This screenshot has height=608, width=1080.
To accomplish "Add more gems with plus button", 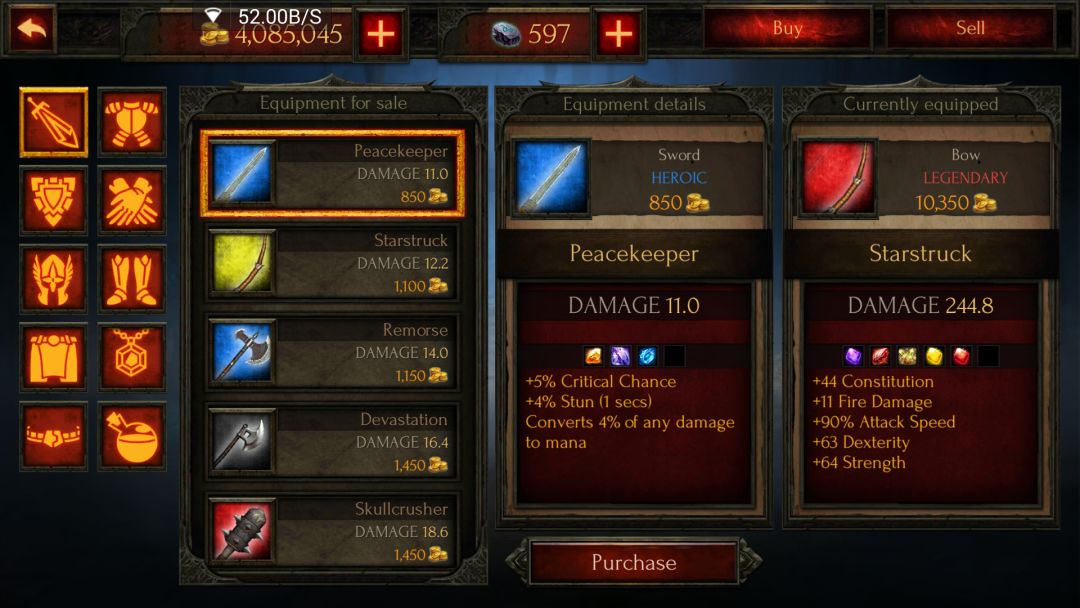I will click(x=619, y=33).
